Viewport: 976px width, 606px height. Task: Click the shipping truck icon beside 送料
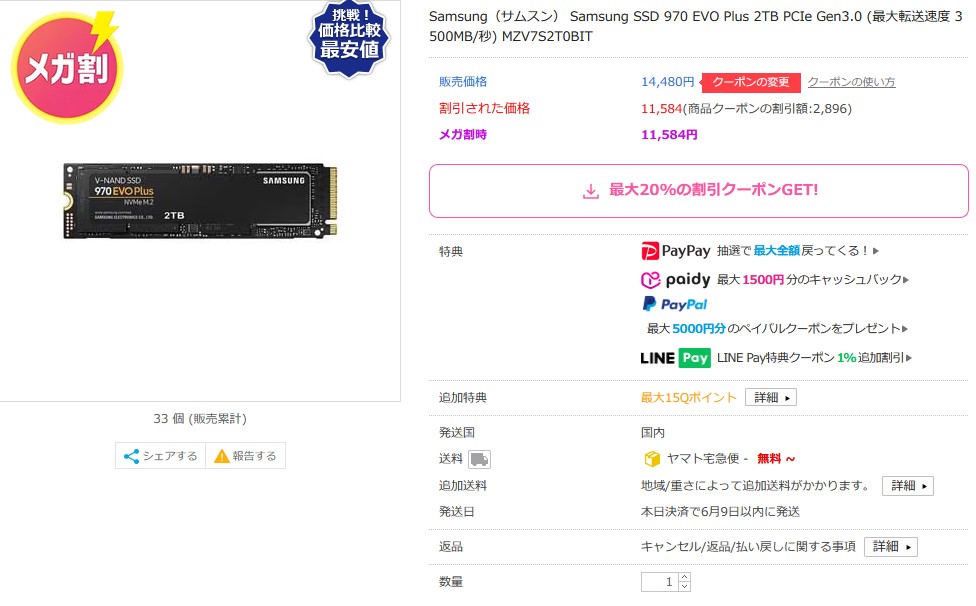pyautogui.click(x=479, y=459)
